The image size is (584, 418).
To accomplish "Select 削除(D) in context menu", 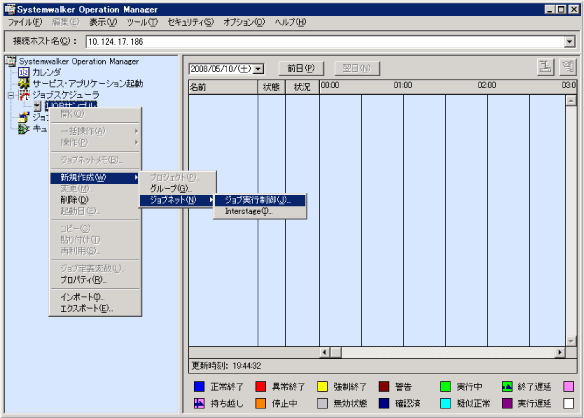I will (95, 200).
